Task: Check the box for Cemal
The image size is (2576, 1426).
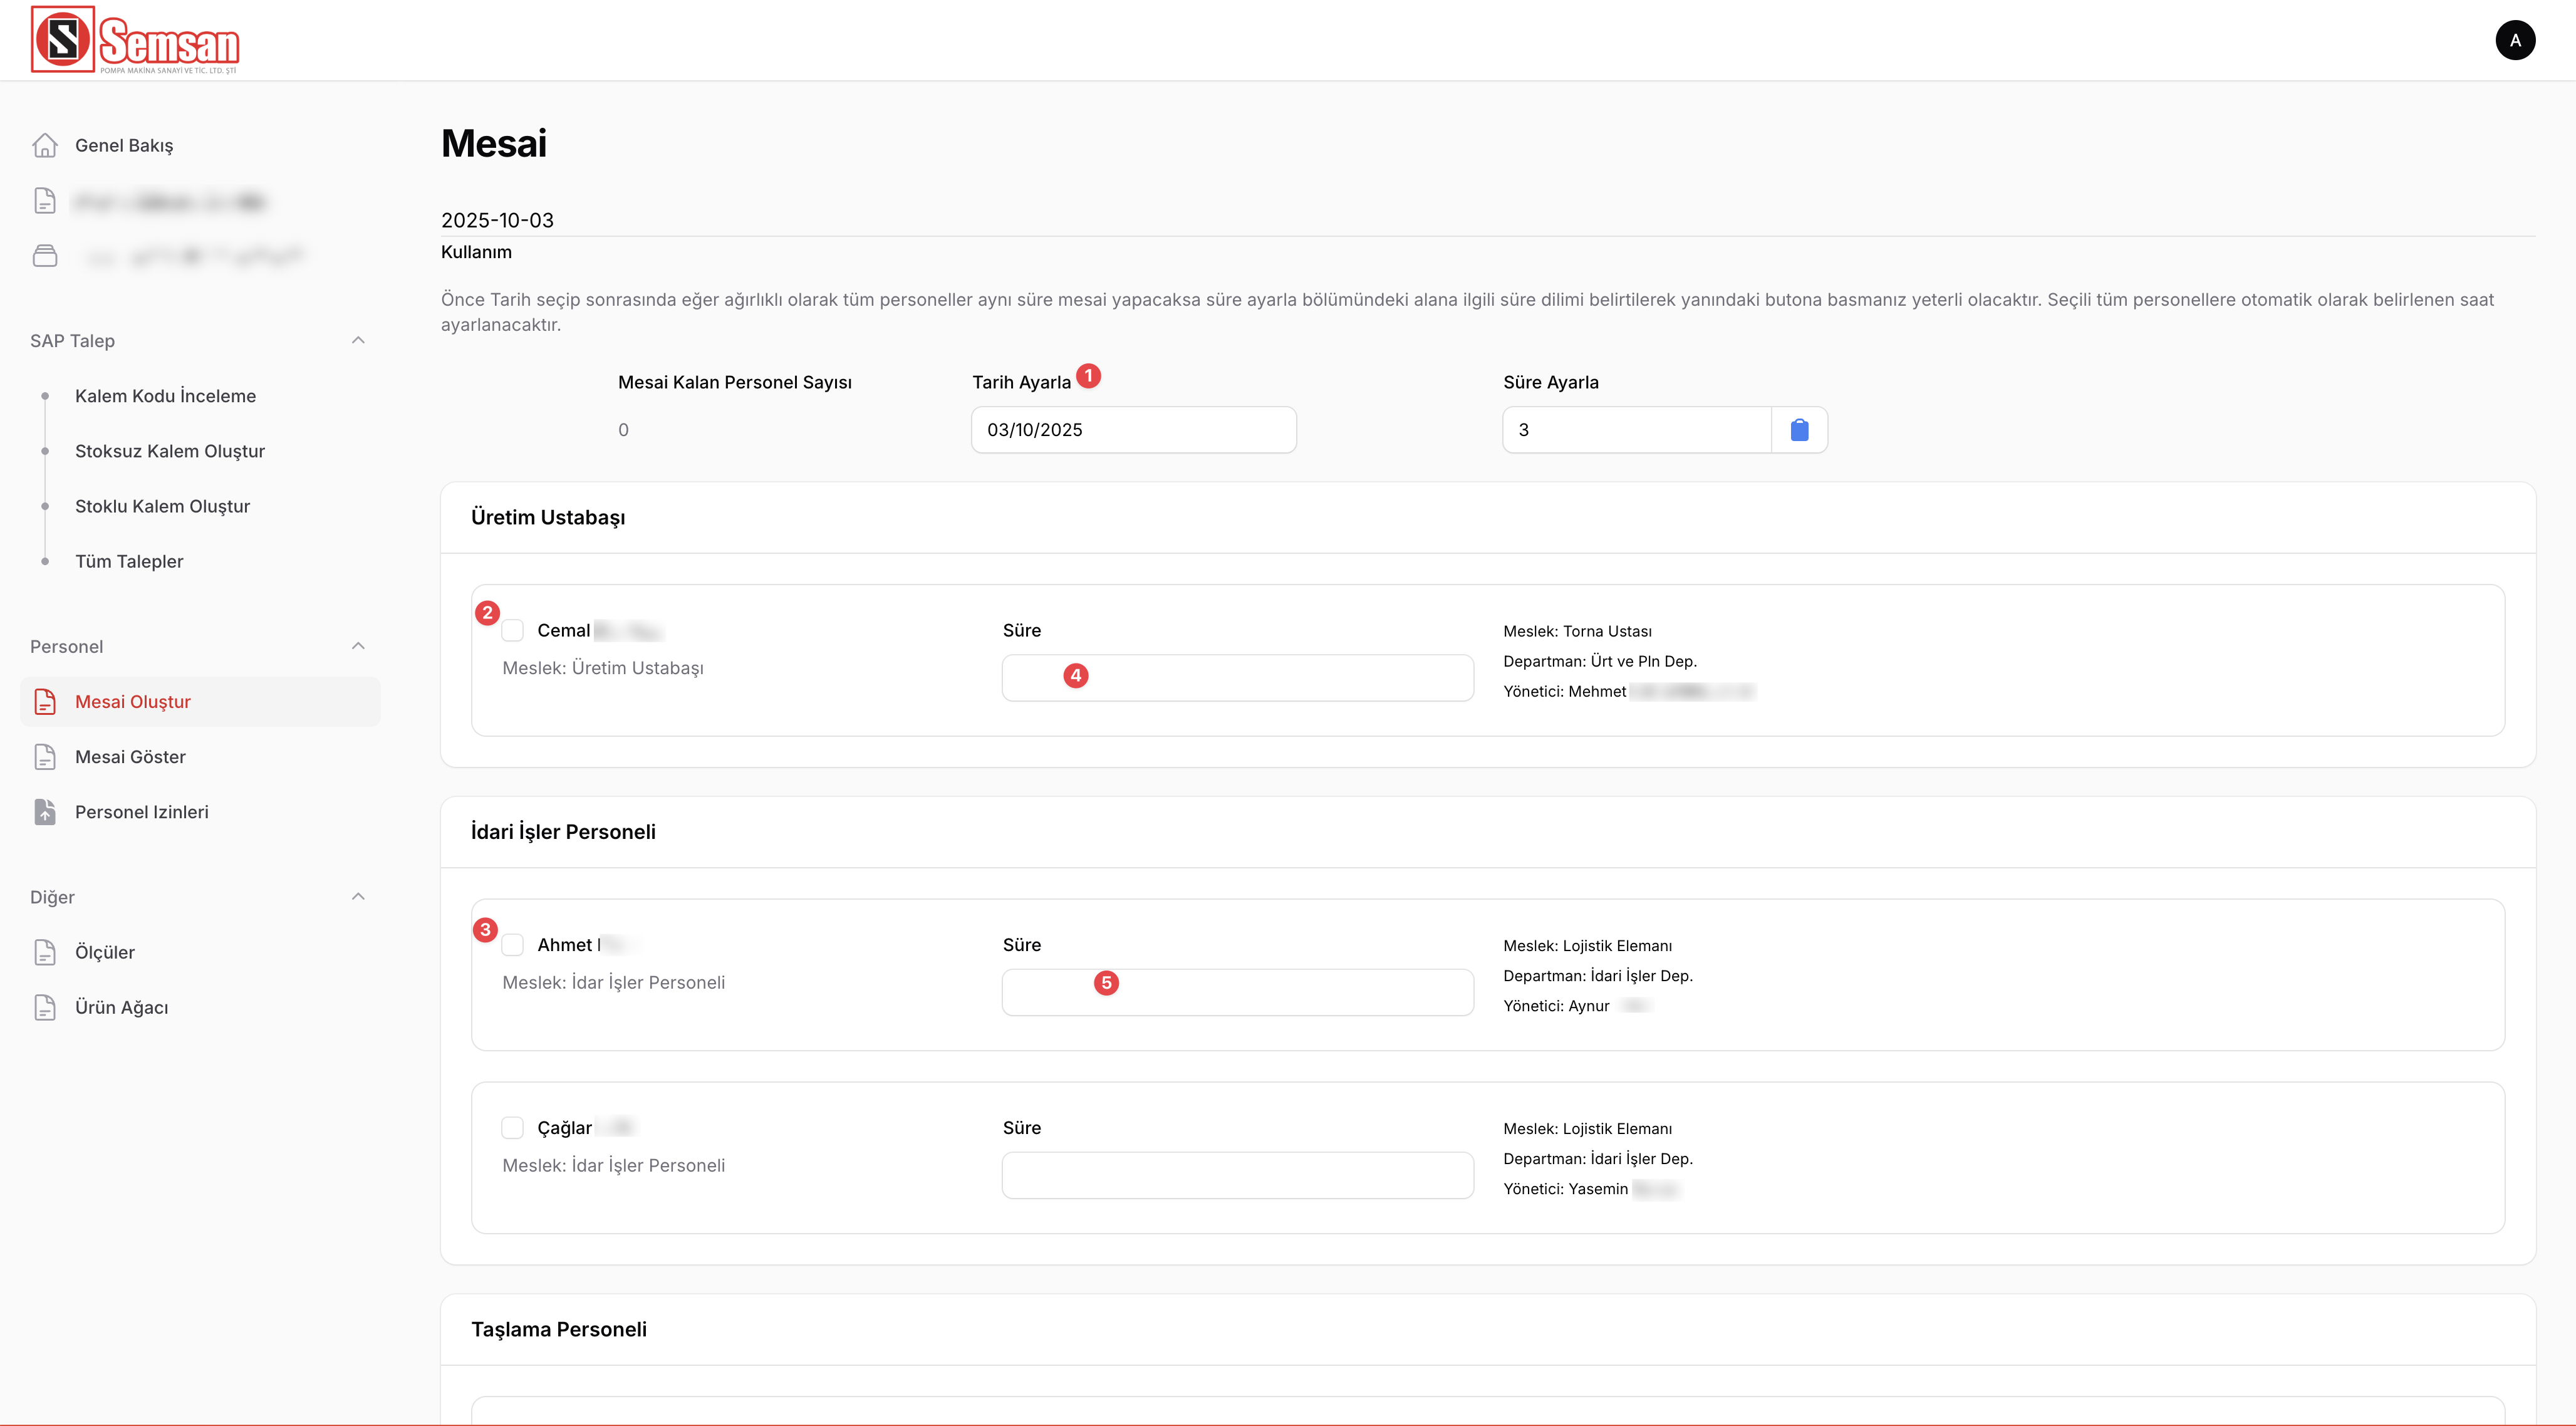Action: coord(513,630)
